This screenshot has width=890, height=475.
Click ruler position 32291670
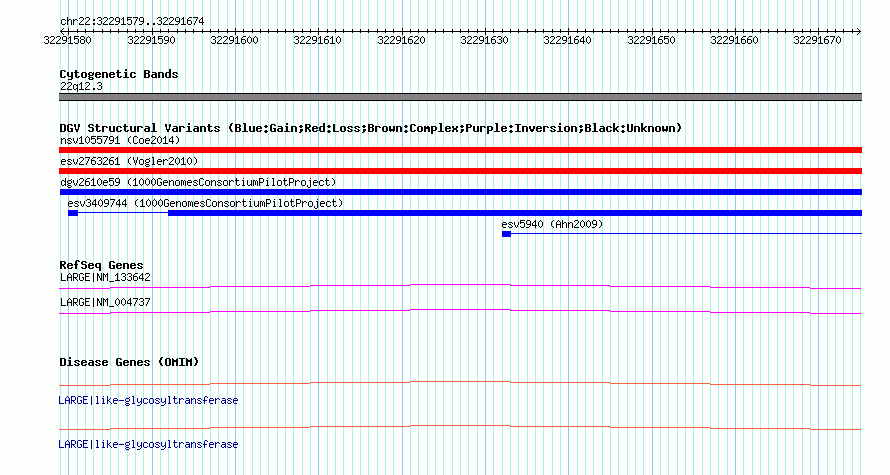tap(817, 40)
